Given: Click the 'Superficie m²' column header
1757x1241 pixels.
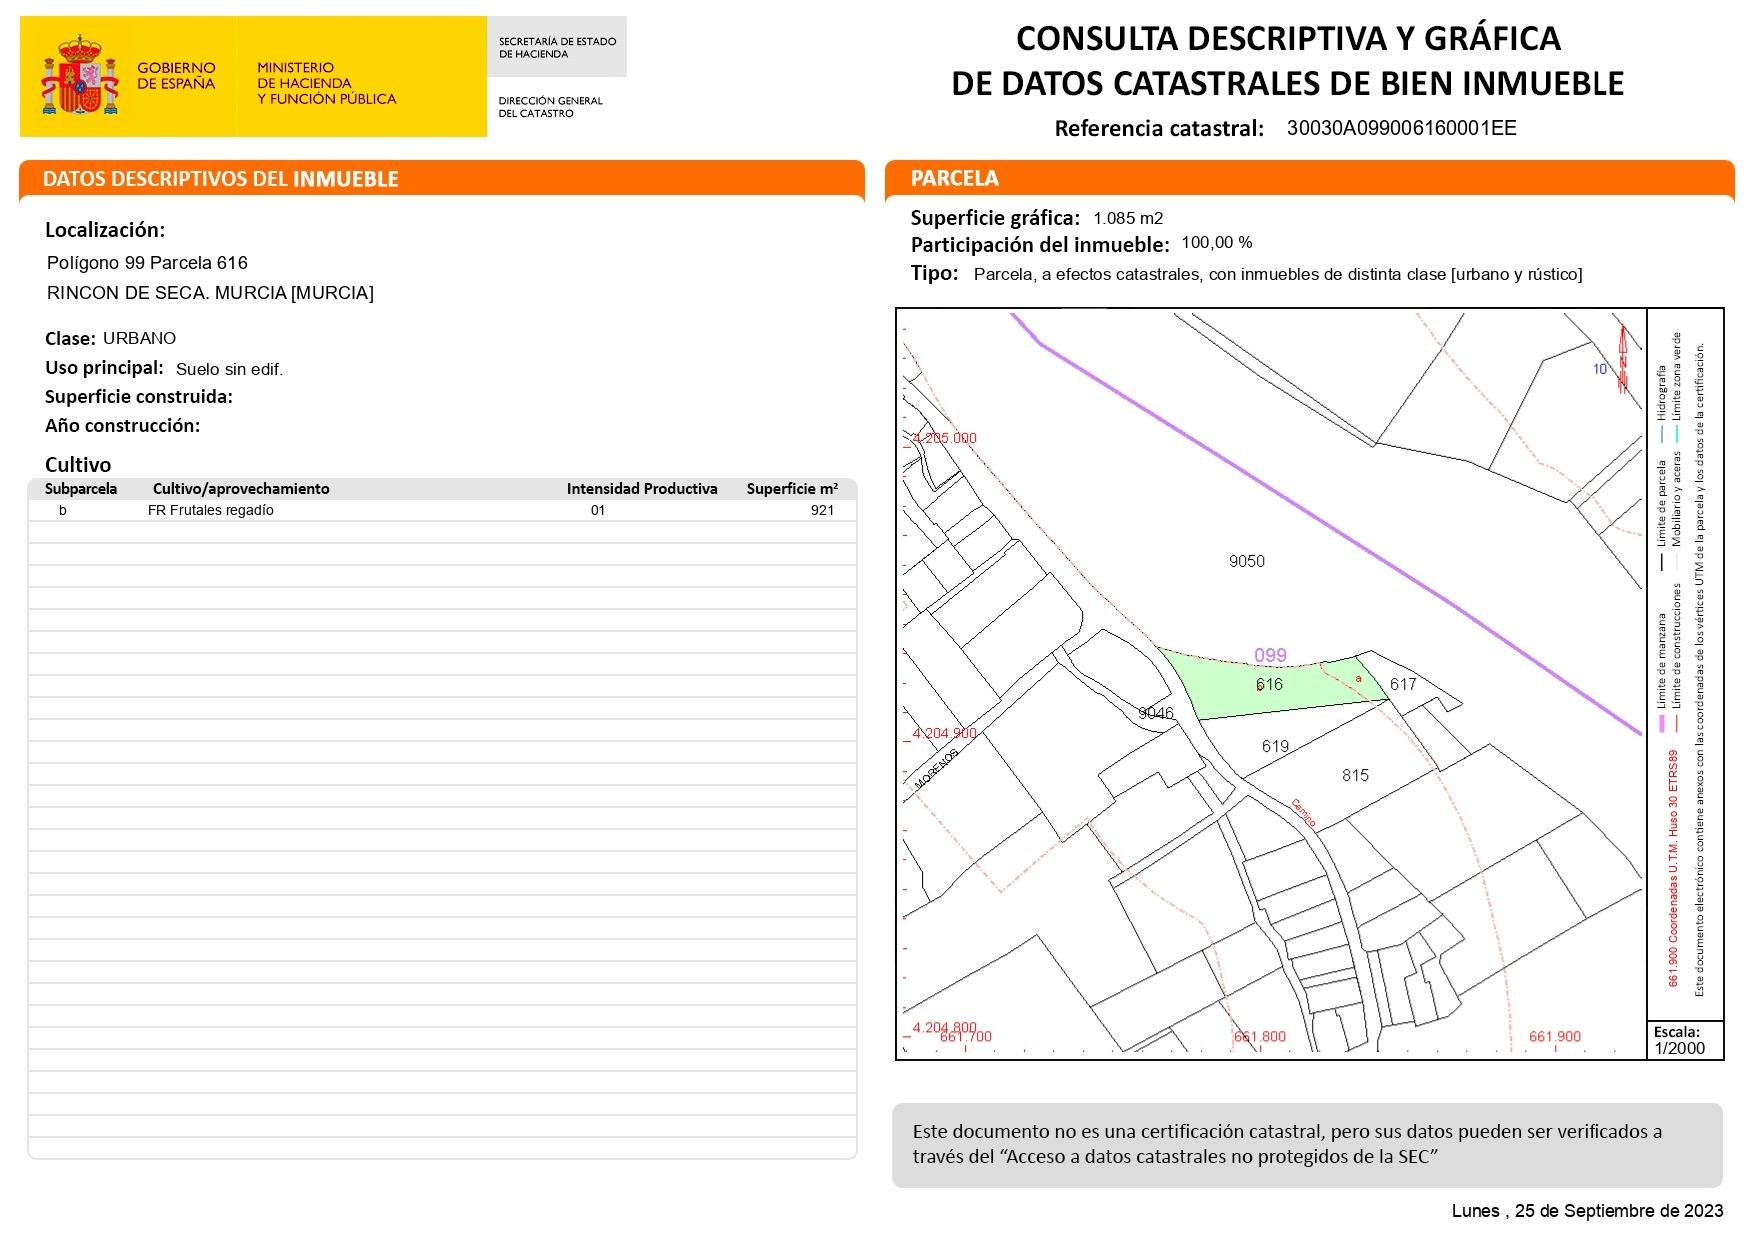Looking at the screenshot, I should (x=792, y=489).
